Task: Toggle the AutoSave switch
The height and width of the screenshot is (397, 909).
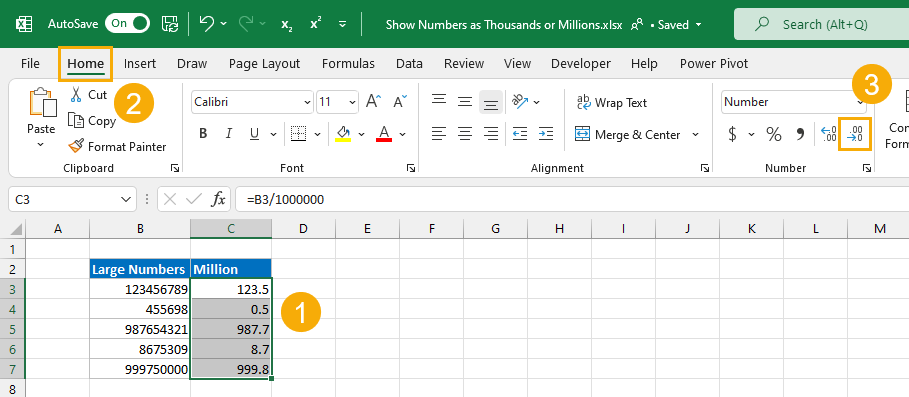Action: click(x=128, y=24)
